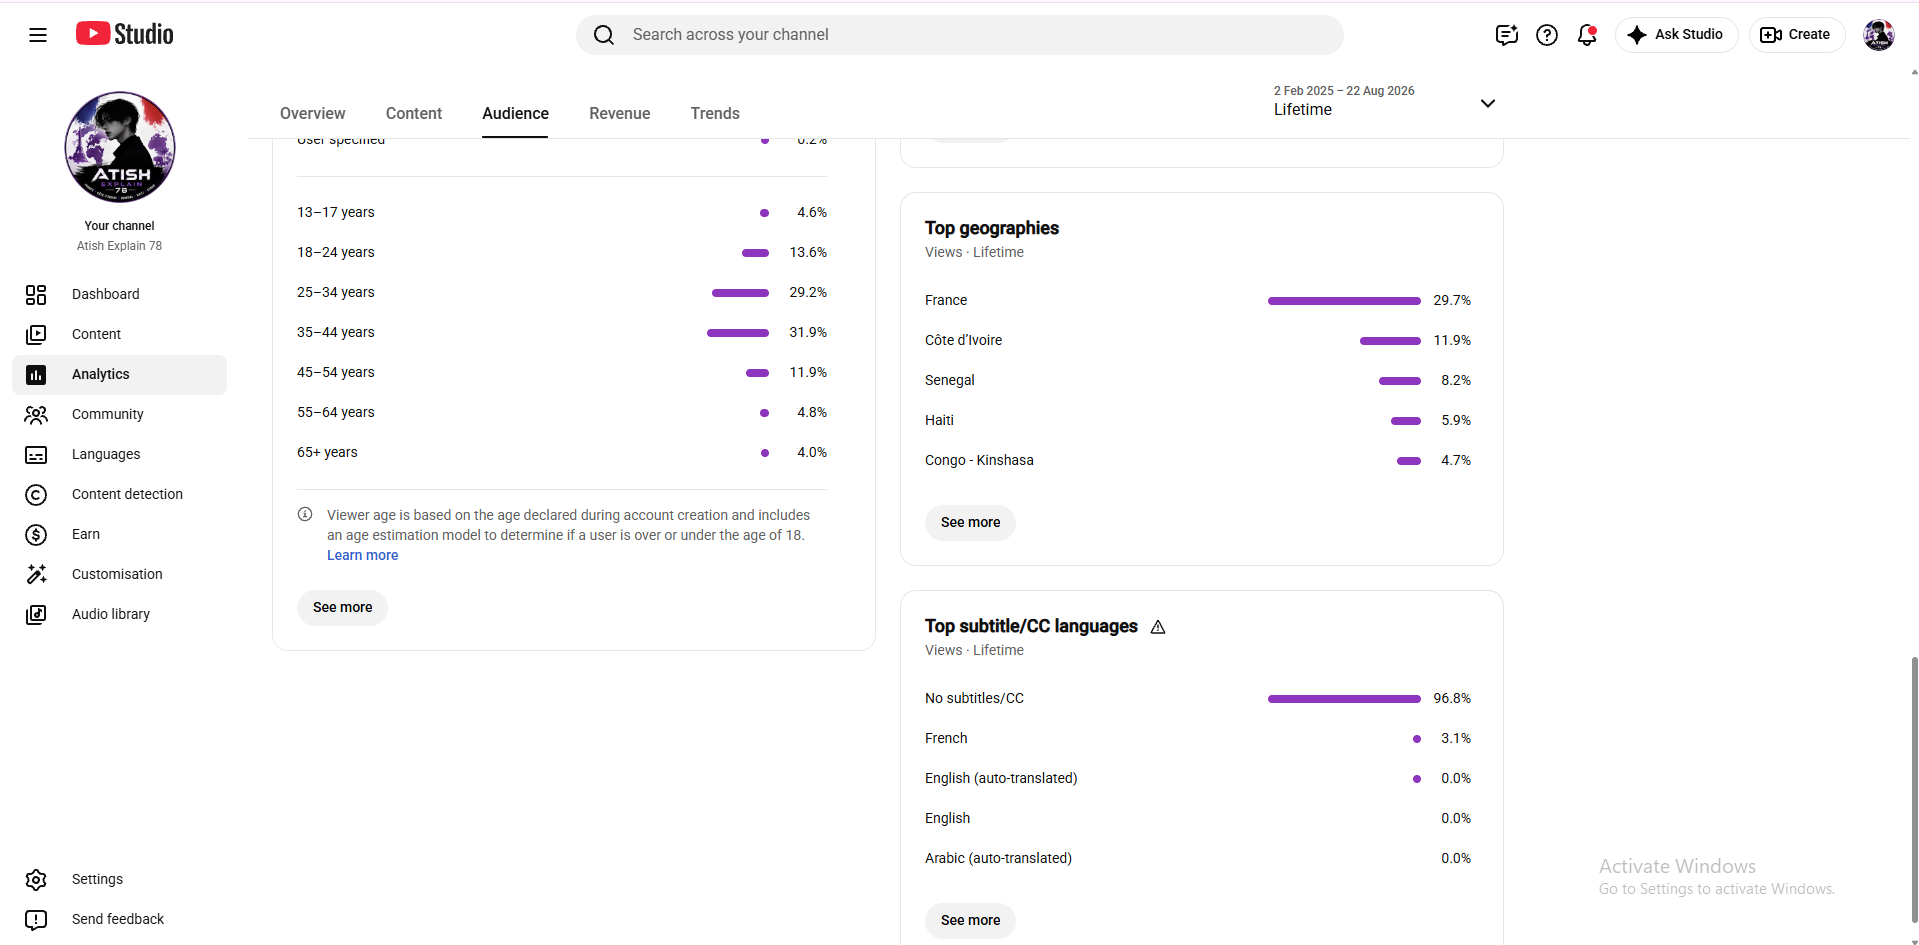Click the Community sidebar icon

tap(36, 414)
